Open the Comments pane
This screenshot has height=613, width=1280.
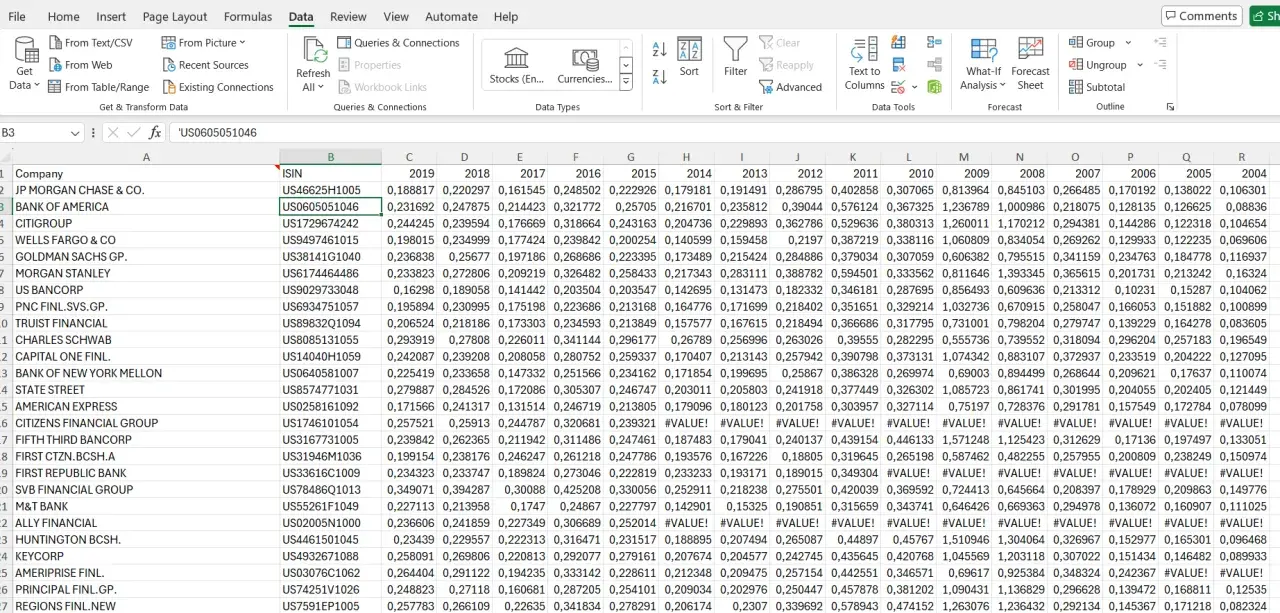point(1201,16)
